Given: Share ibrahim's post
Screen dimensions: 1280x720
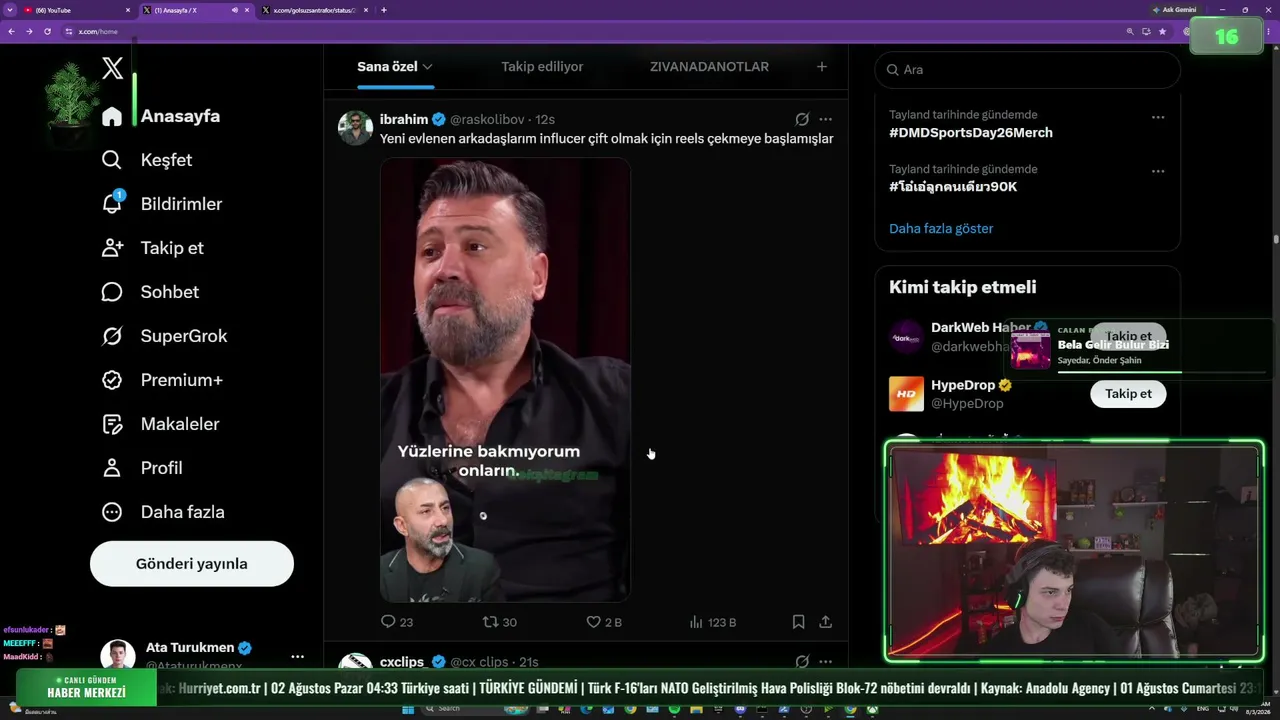Looking at the screenshot, I should [x=825, y=622].
